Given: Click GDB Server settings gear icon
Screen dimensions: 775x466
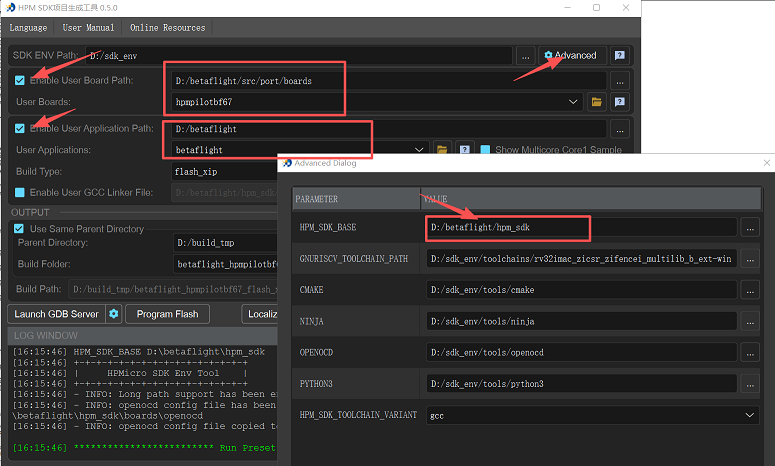Looking at the screenshot, I should click(x=114, y=314).
